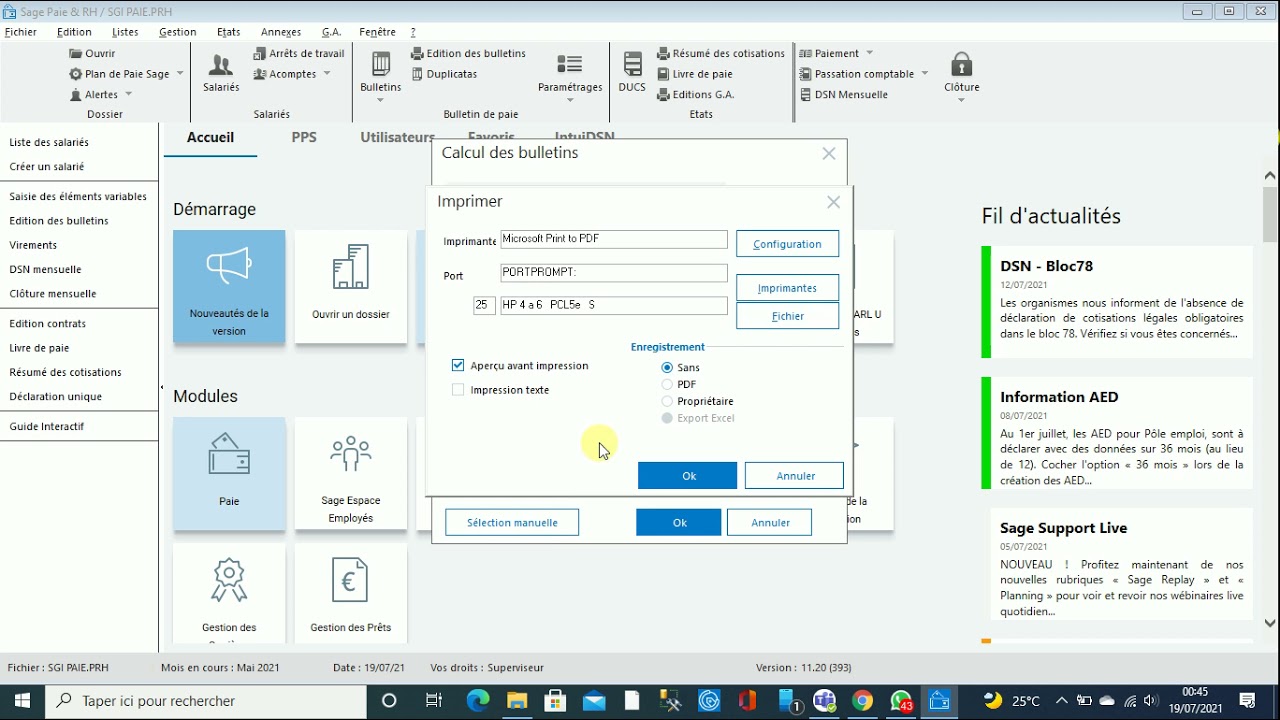Open Arrêts de travail in ribbon

(x=299, y=54)
